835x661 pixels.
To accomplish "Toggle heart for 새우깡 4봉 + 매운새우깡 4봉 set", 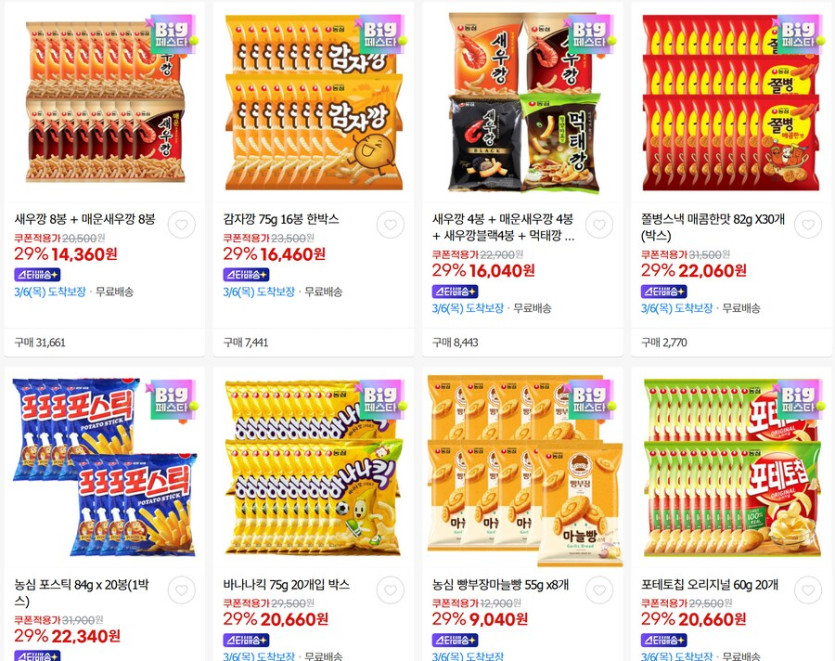I will coord(599,225).
